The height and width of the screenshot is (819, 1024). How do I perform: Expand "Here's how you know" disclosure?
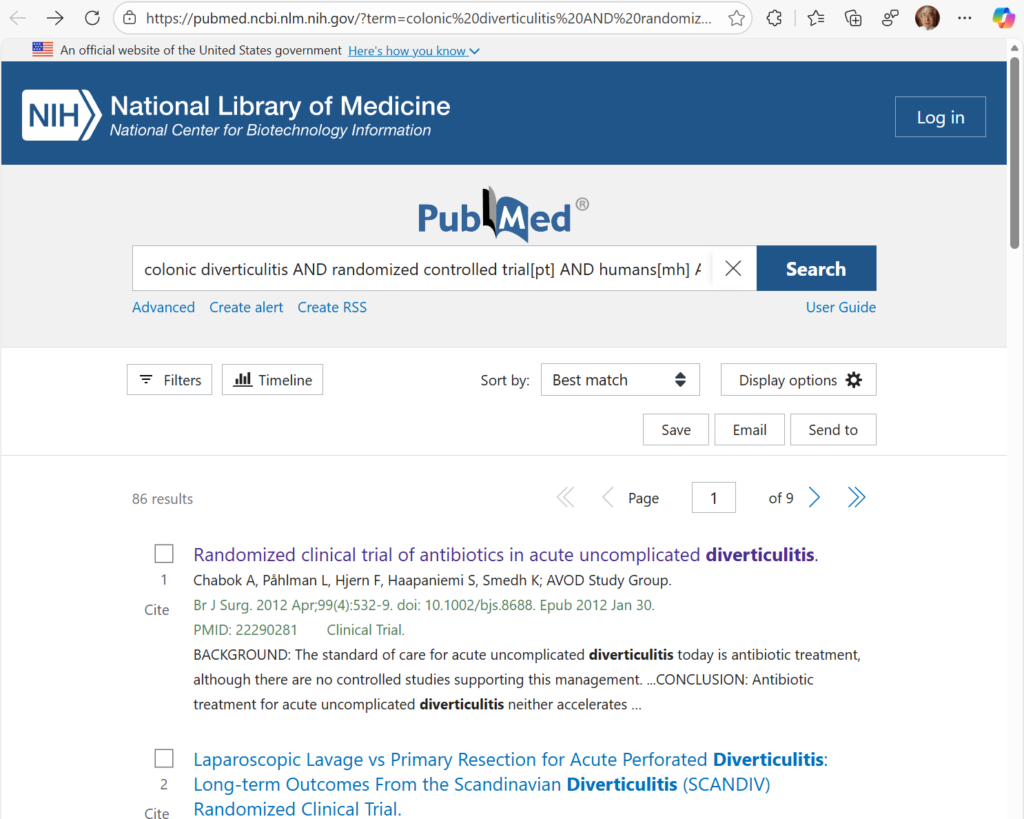(x=413, y=51)
